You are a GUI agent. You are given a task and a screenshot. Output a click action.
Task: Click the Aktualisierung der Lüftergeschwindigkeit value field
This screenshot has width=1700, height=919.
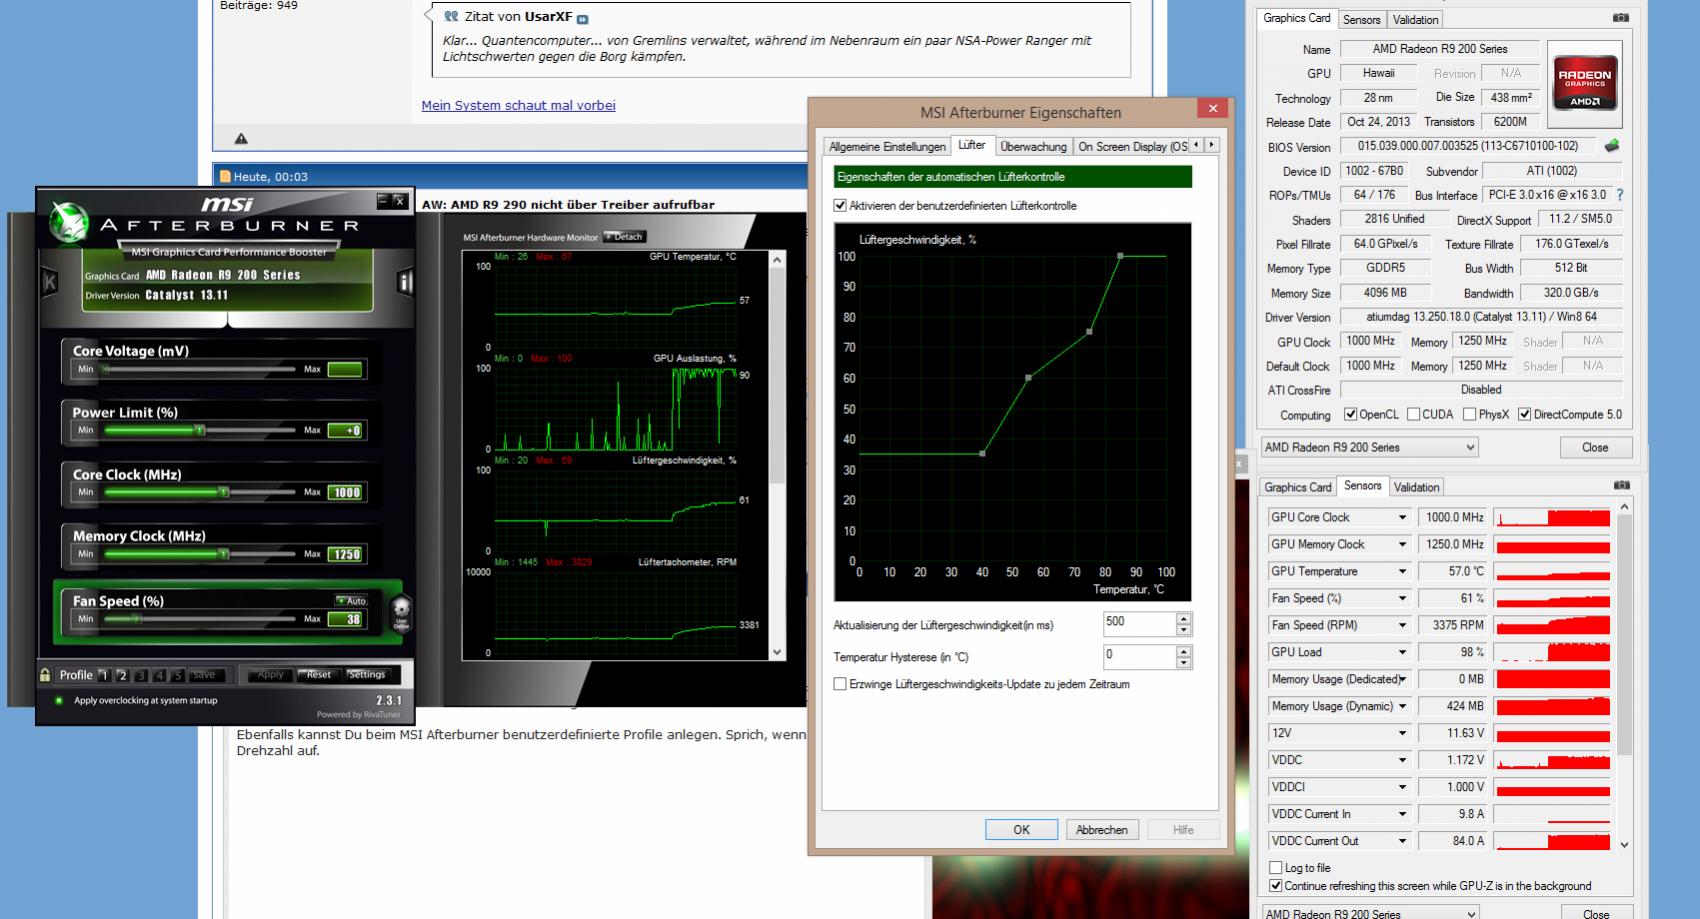pyautogui.click(x=1139, y=624)
